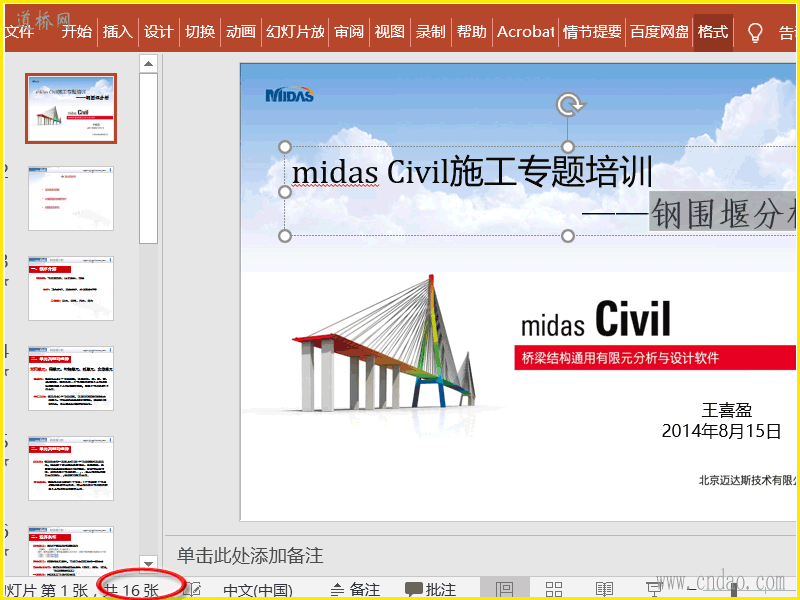The width and height of the screenshot is (800, 600).
Task: Go to the 切换 ribbon tab
Action: pos(200,32)
